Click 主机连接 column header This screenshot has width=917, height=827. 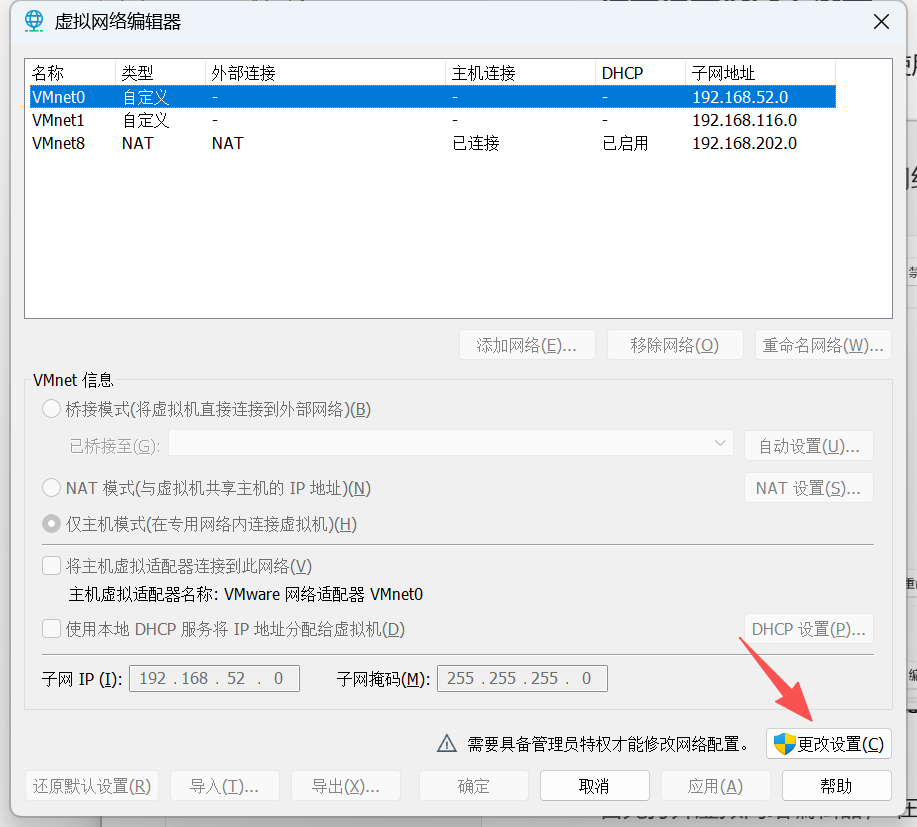point(520,73)
